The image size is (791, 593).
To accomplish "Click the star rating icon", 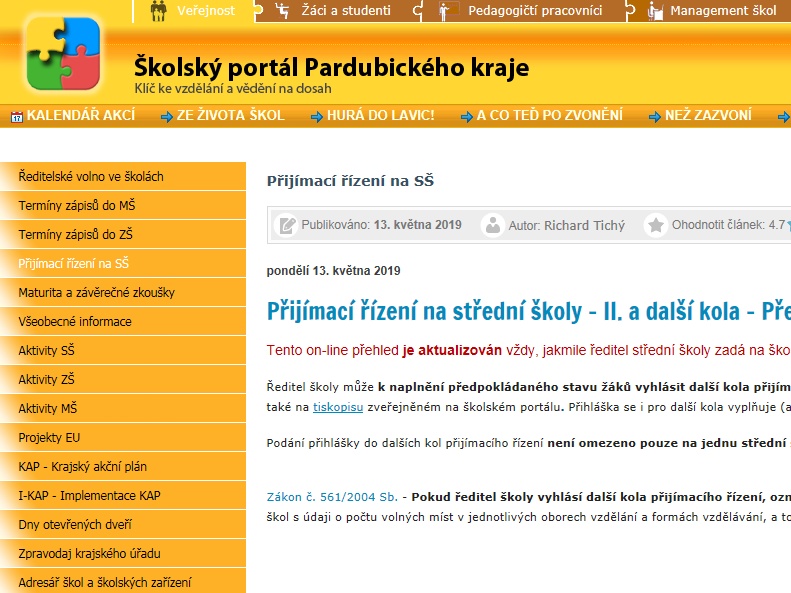I will coord(655,225).
